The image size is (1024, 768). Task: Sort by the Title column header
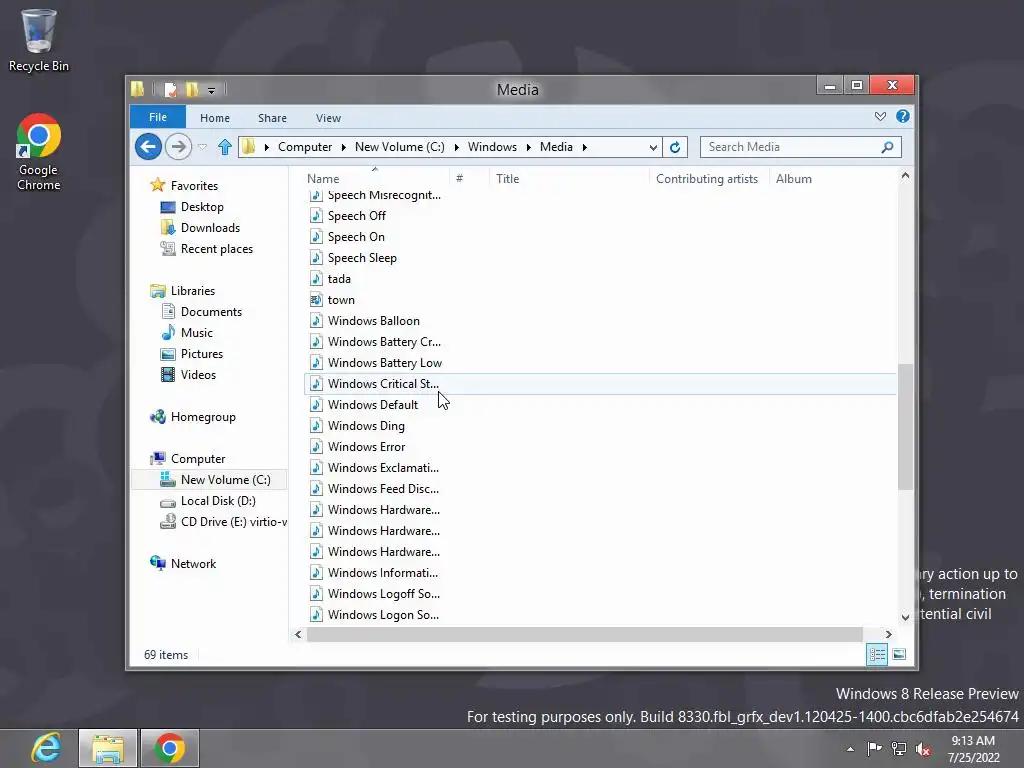click(569, 178)
